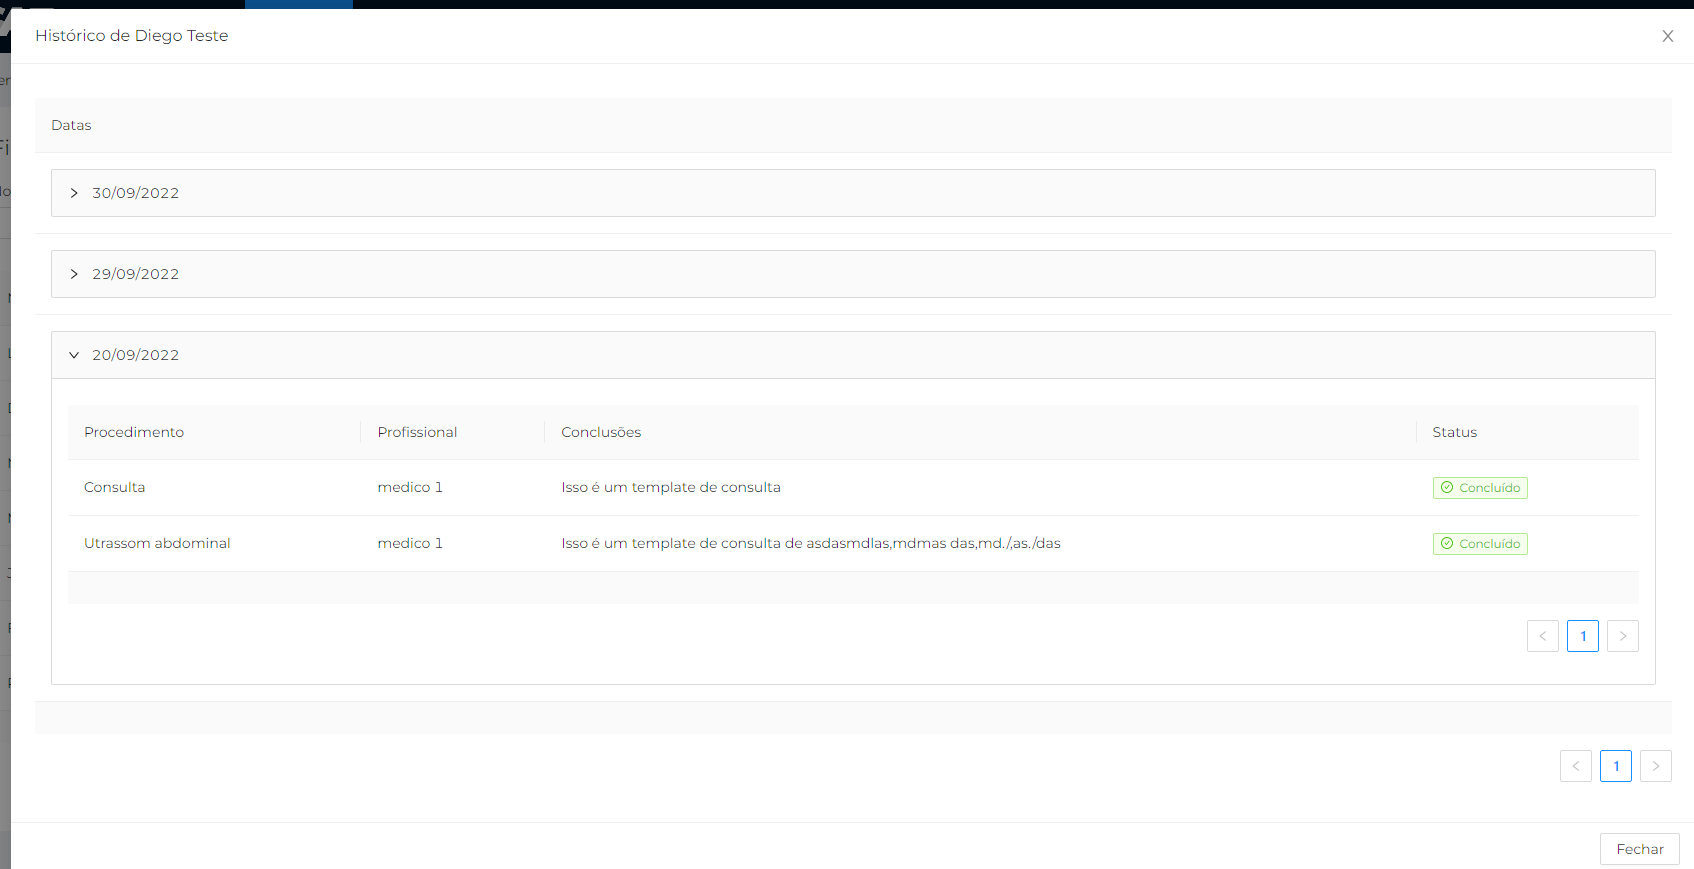Expand the 30/09/2022 date section
Image resolution: width=1694 pixels, height=869 pixels.
pos(74,193)
